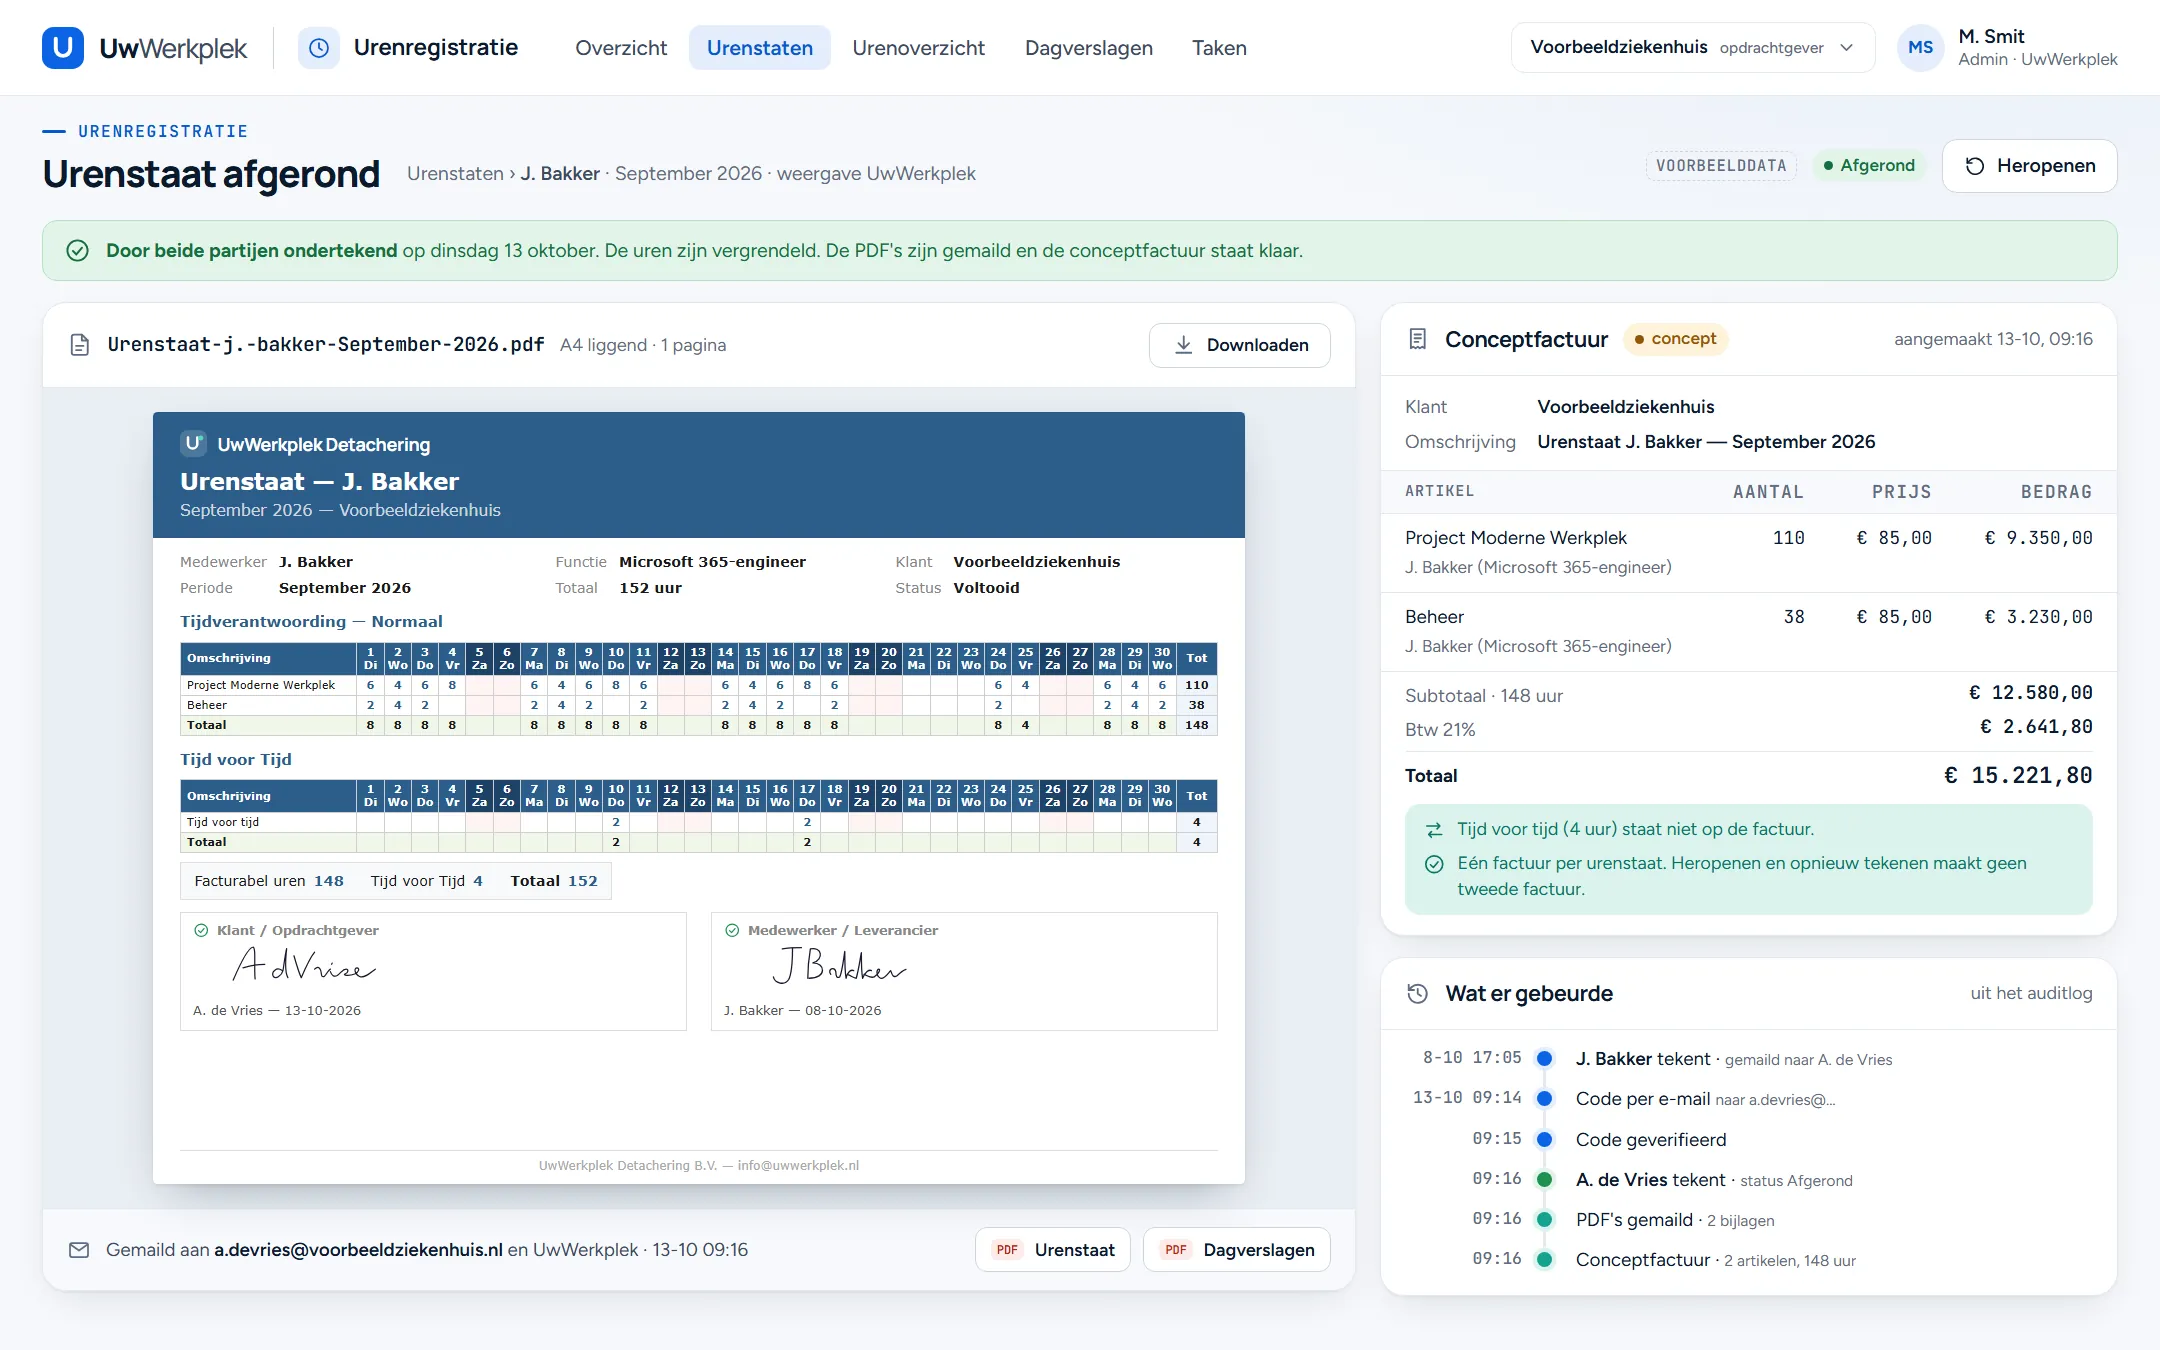This screenshot has width=2160, height=1350.
Task: Click the check icon beside Medewerker / Leverancier
Action: 732,930
